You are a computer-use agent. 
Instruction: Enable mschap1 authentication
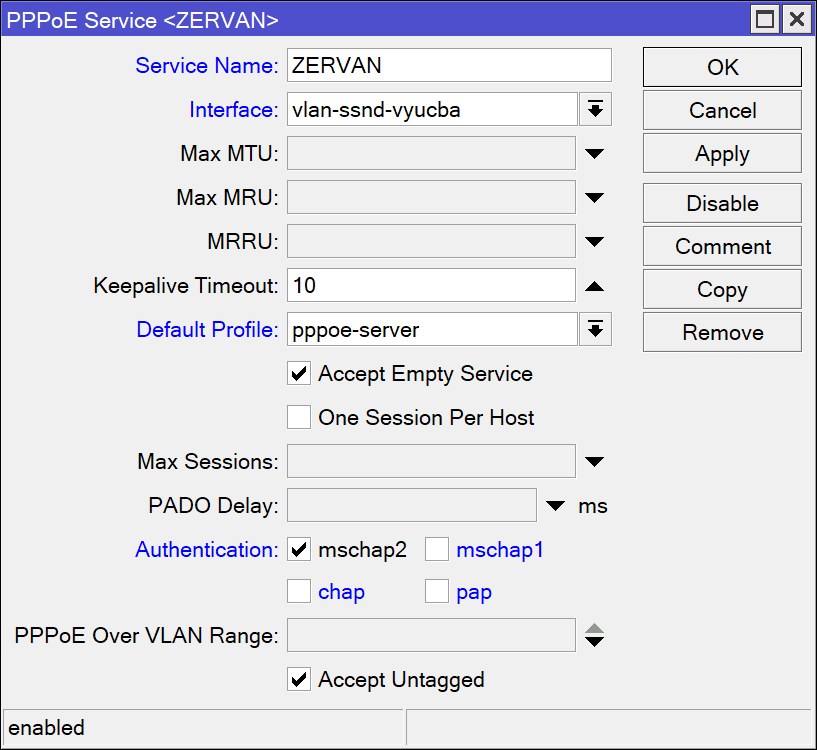pos(436,549)
